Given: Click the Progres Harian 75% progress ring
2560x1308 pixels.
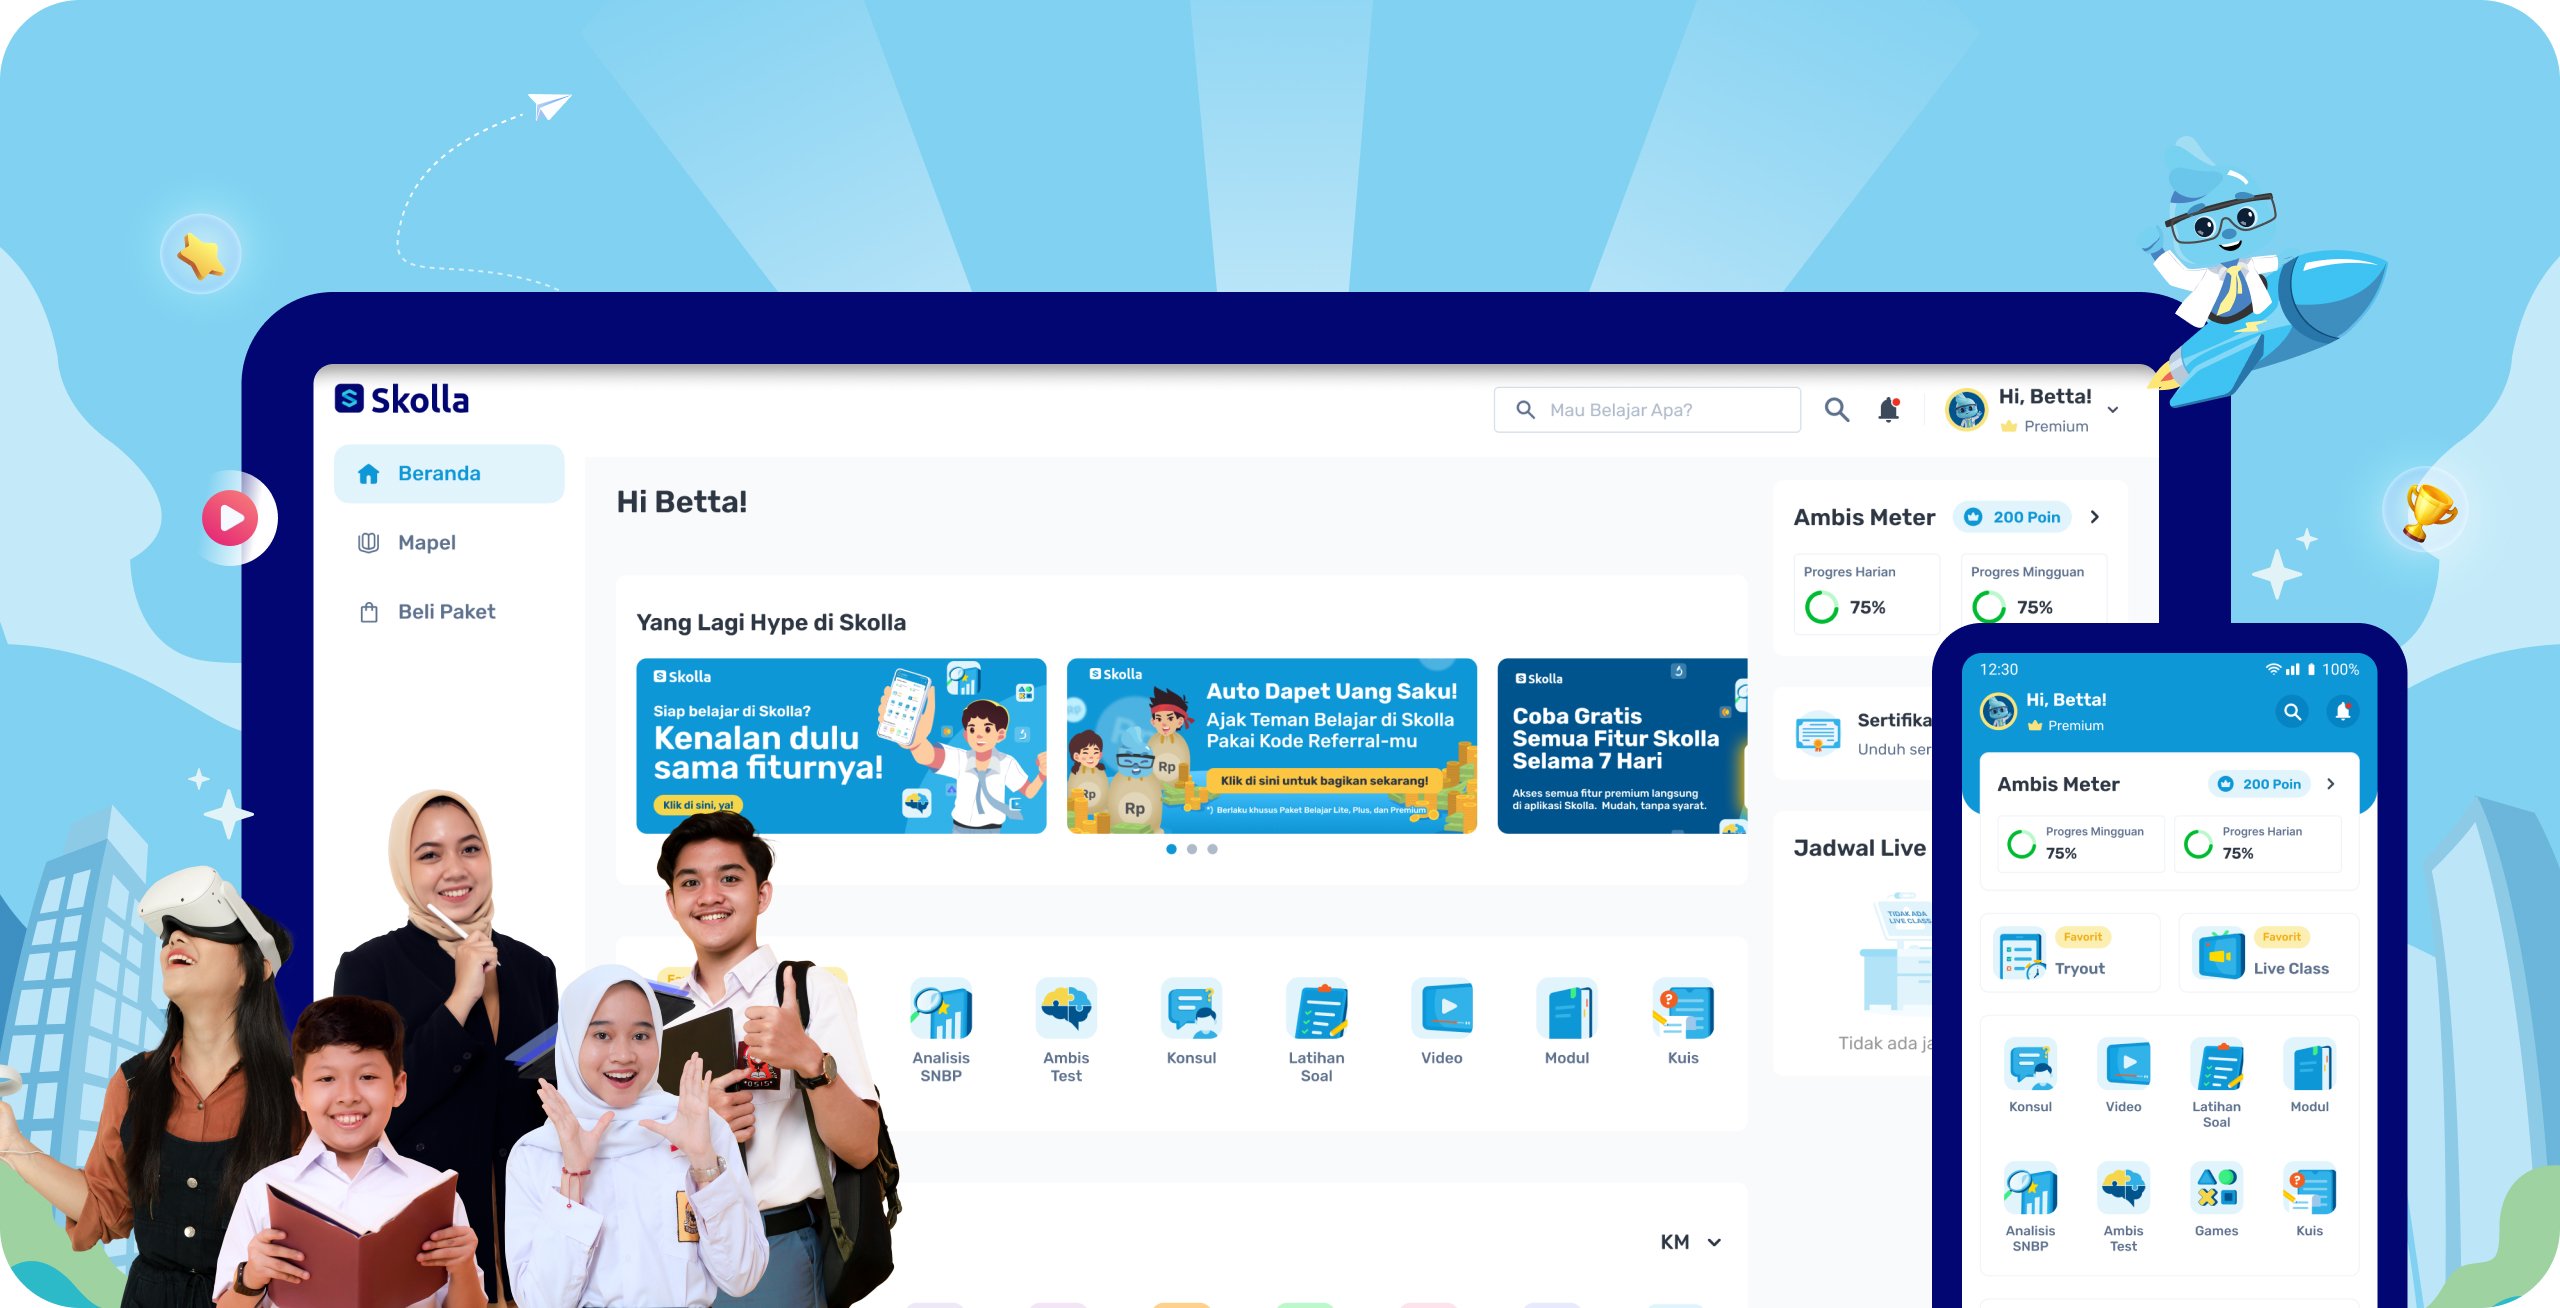Looking at the screenshot, I should click(x=1821, y=607).
